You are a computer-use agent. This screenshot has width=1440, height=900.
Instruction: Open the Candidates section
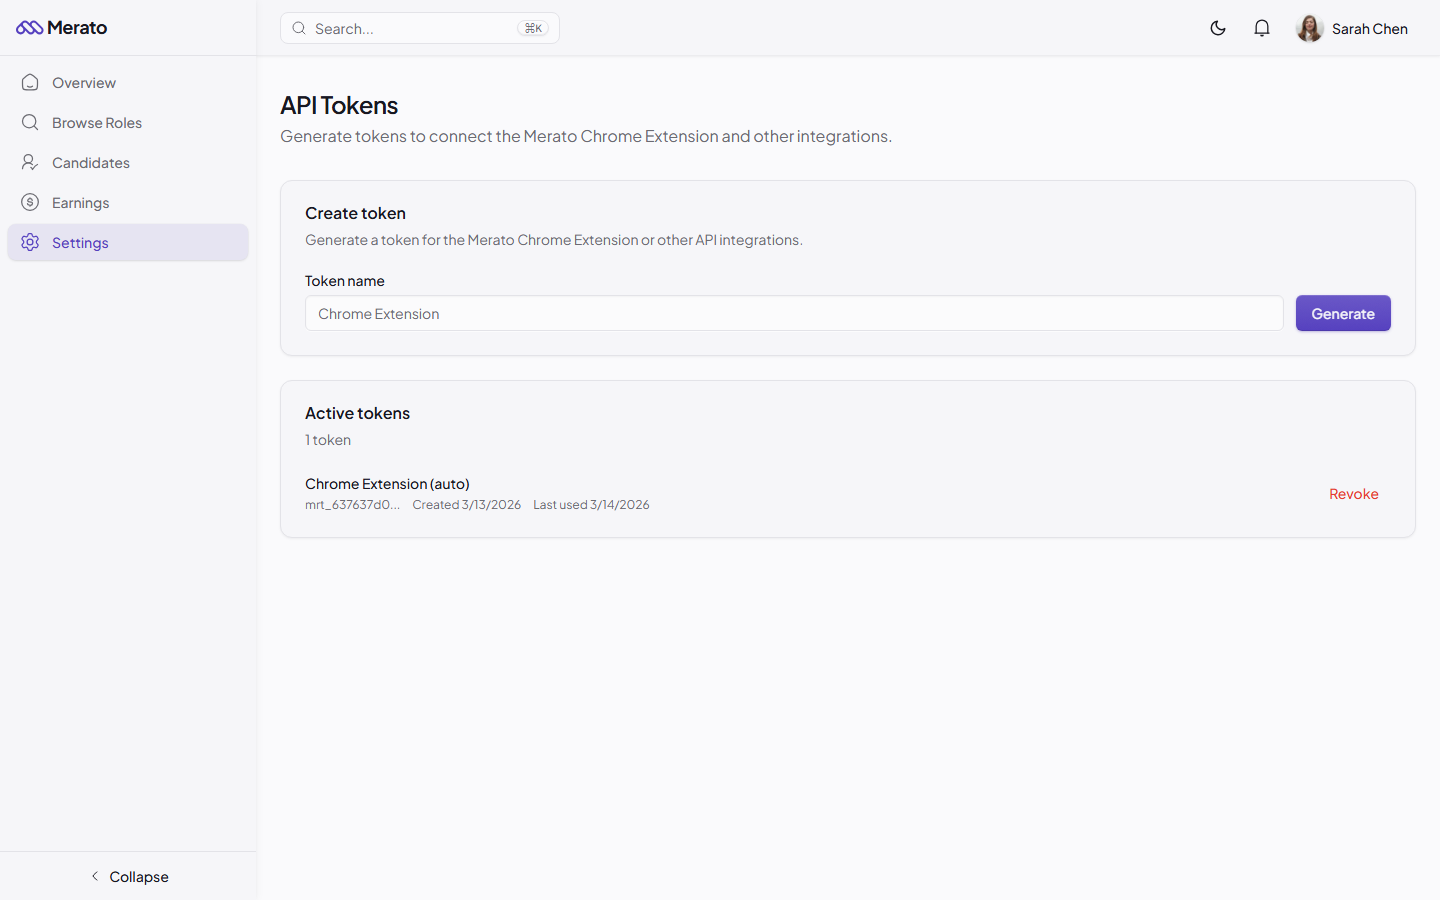tap(90, 162)
